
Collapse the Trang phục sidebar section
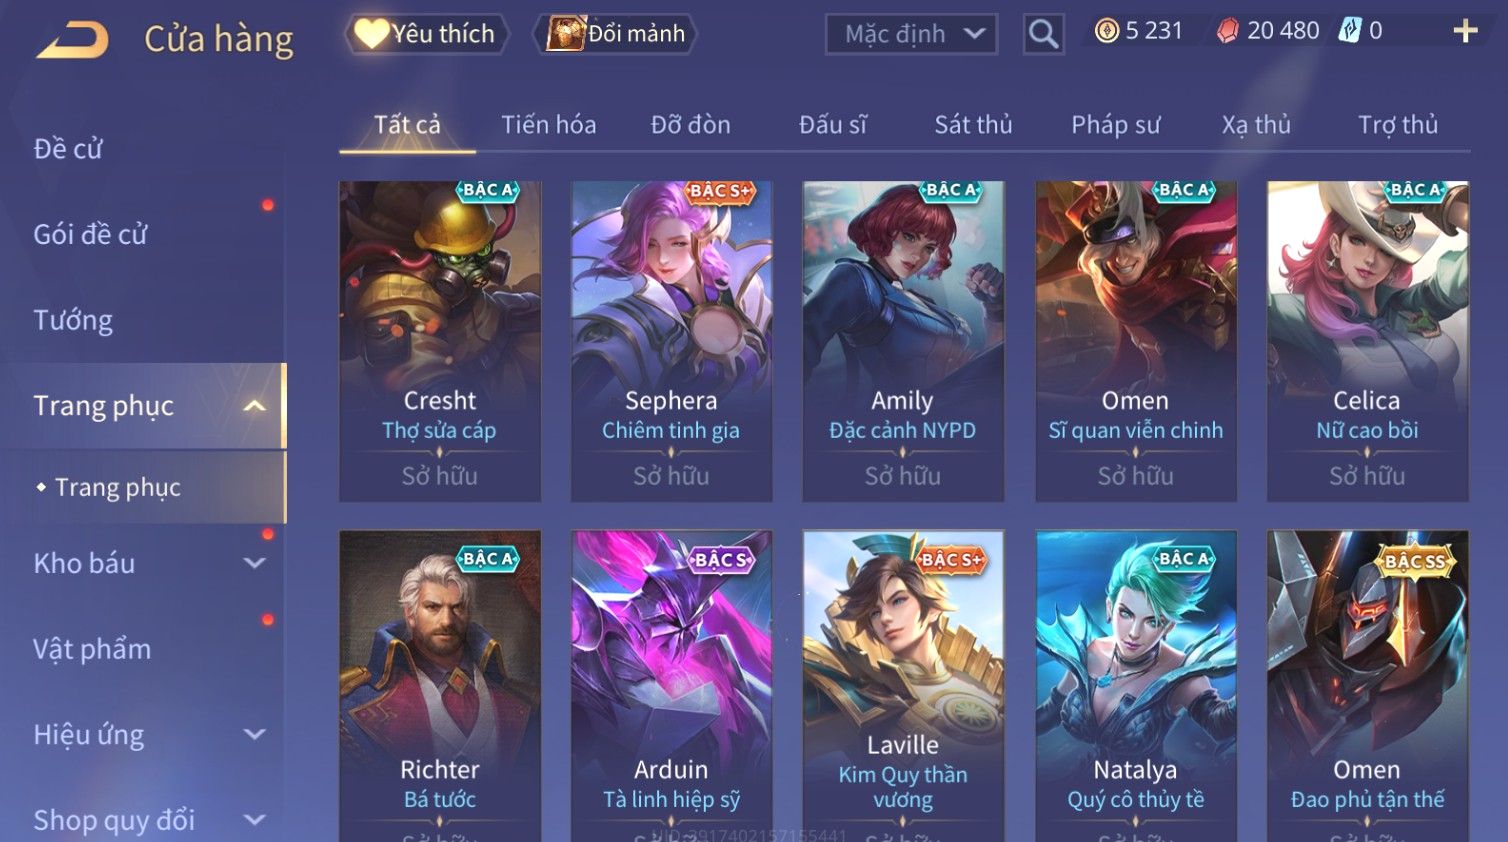coord(255,406)
